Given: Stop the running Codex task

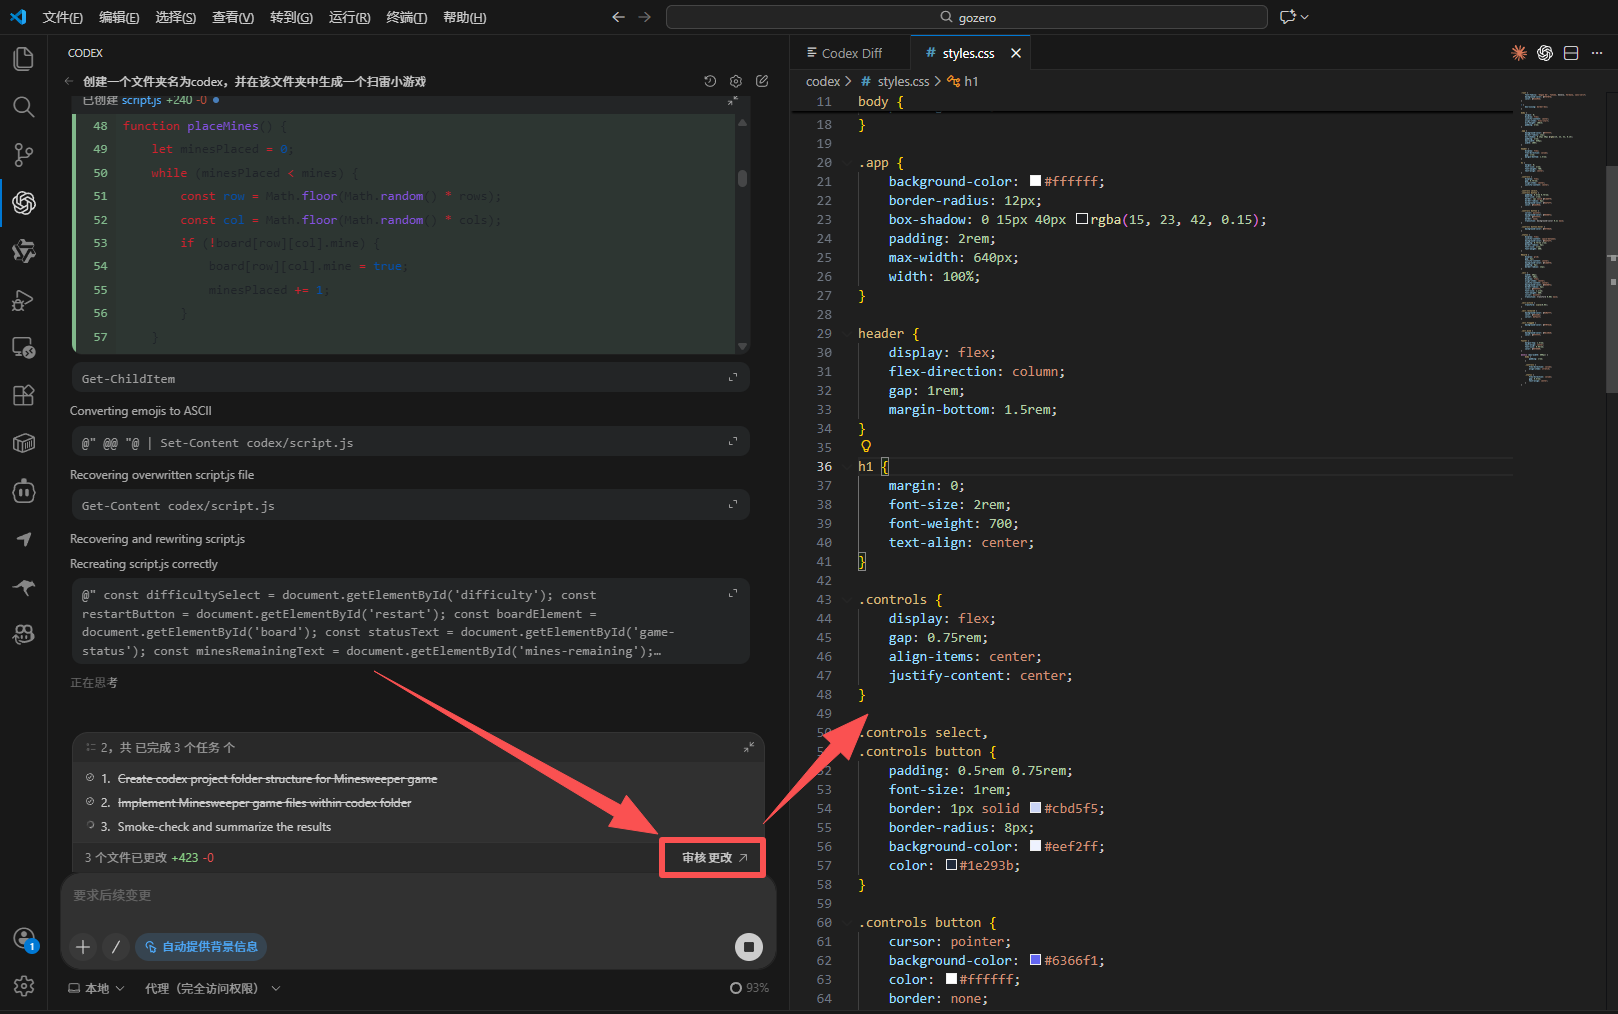Looking at the screenshot, I should (x=748, y=946).
